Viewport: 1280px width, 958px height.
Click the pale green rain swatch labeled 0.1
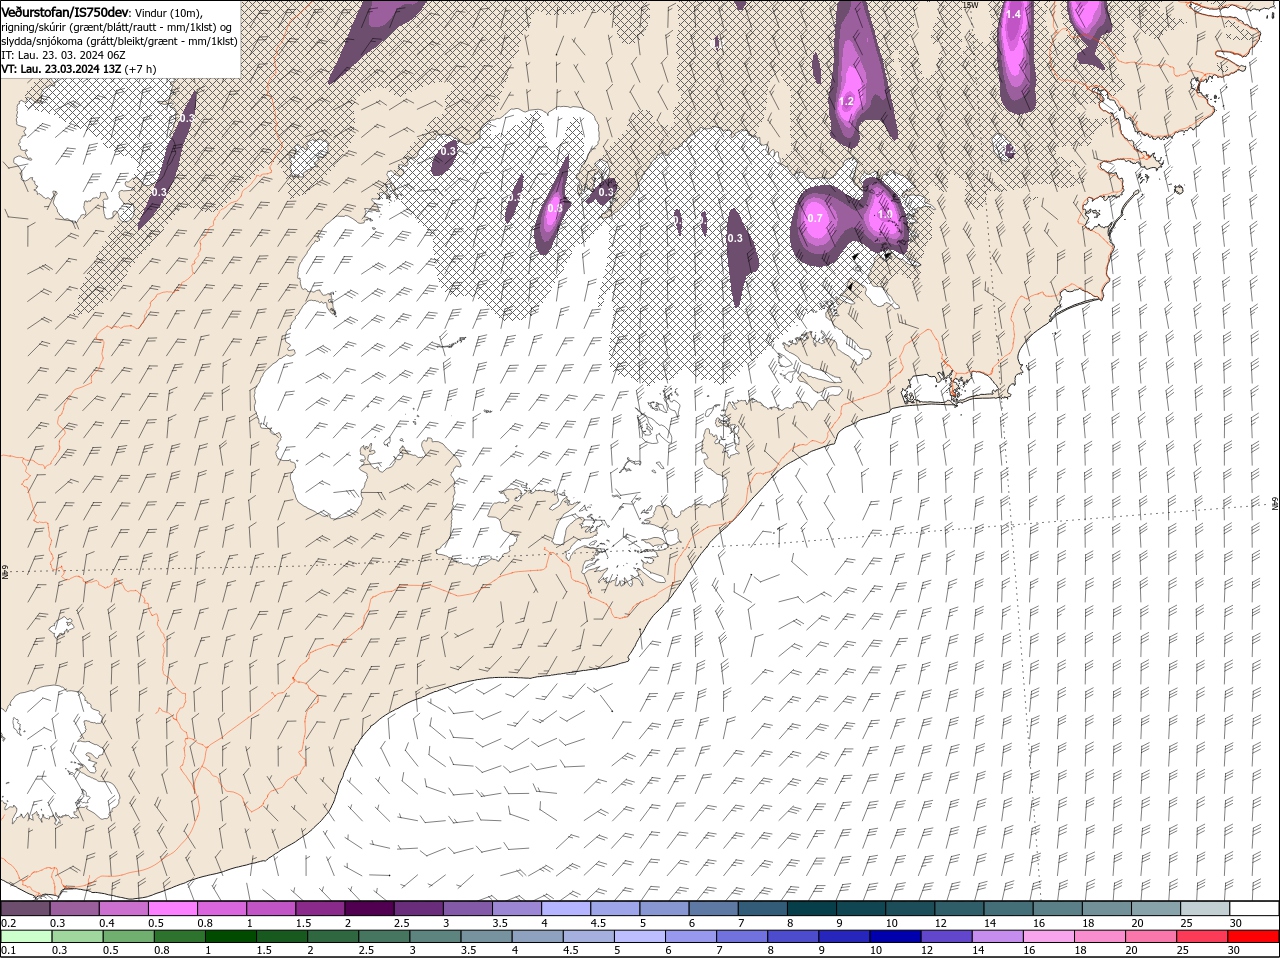click(26, 937)
